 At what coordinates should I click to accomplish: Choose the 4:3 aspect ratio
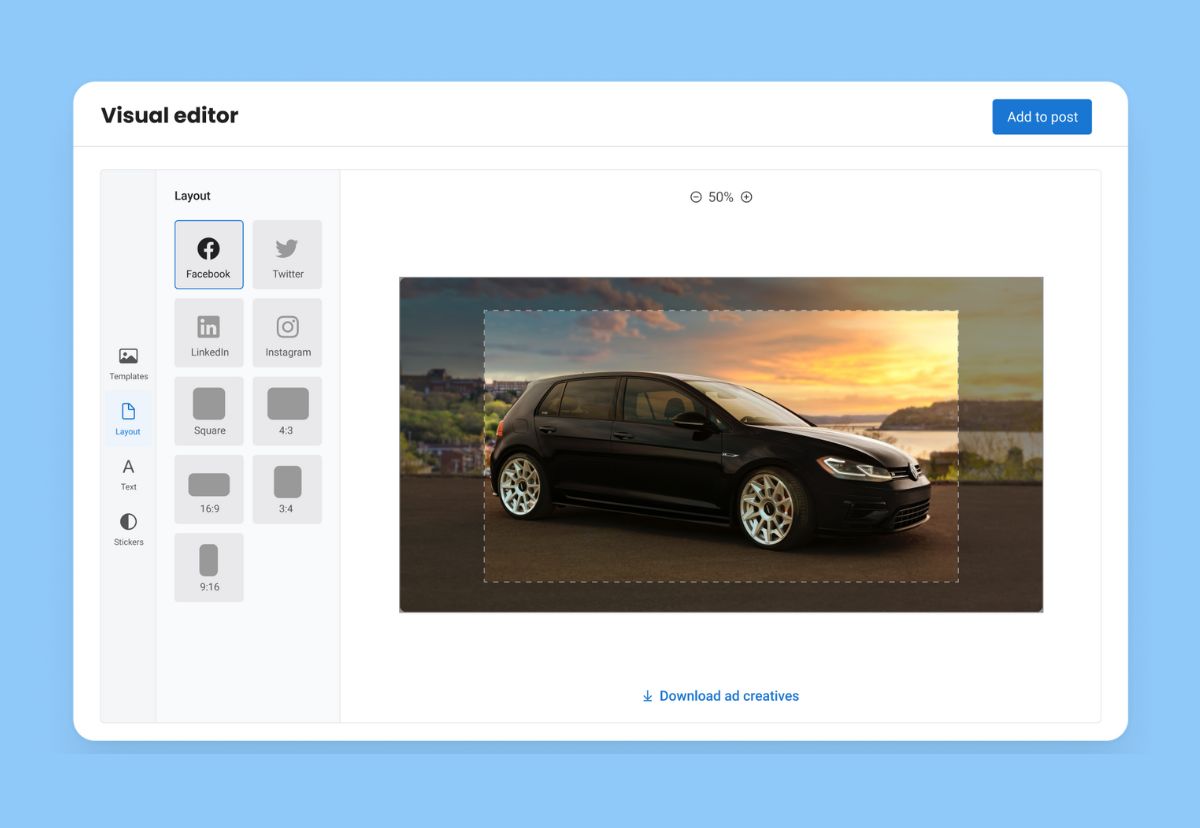tap(287, 411)
